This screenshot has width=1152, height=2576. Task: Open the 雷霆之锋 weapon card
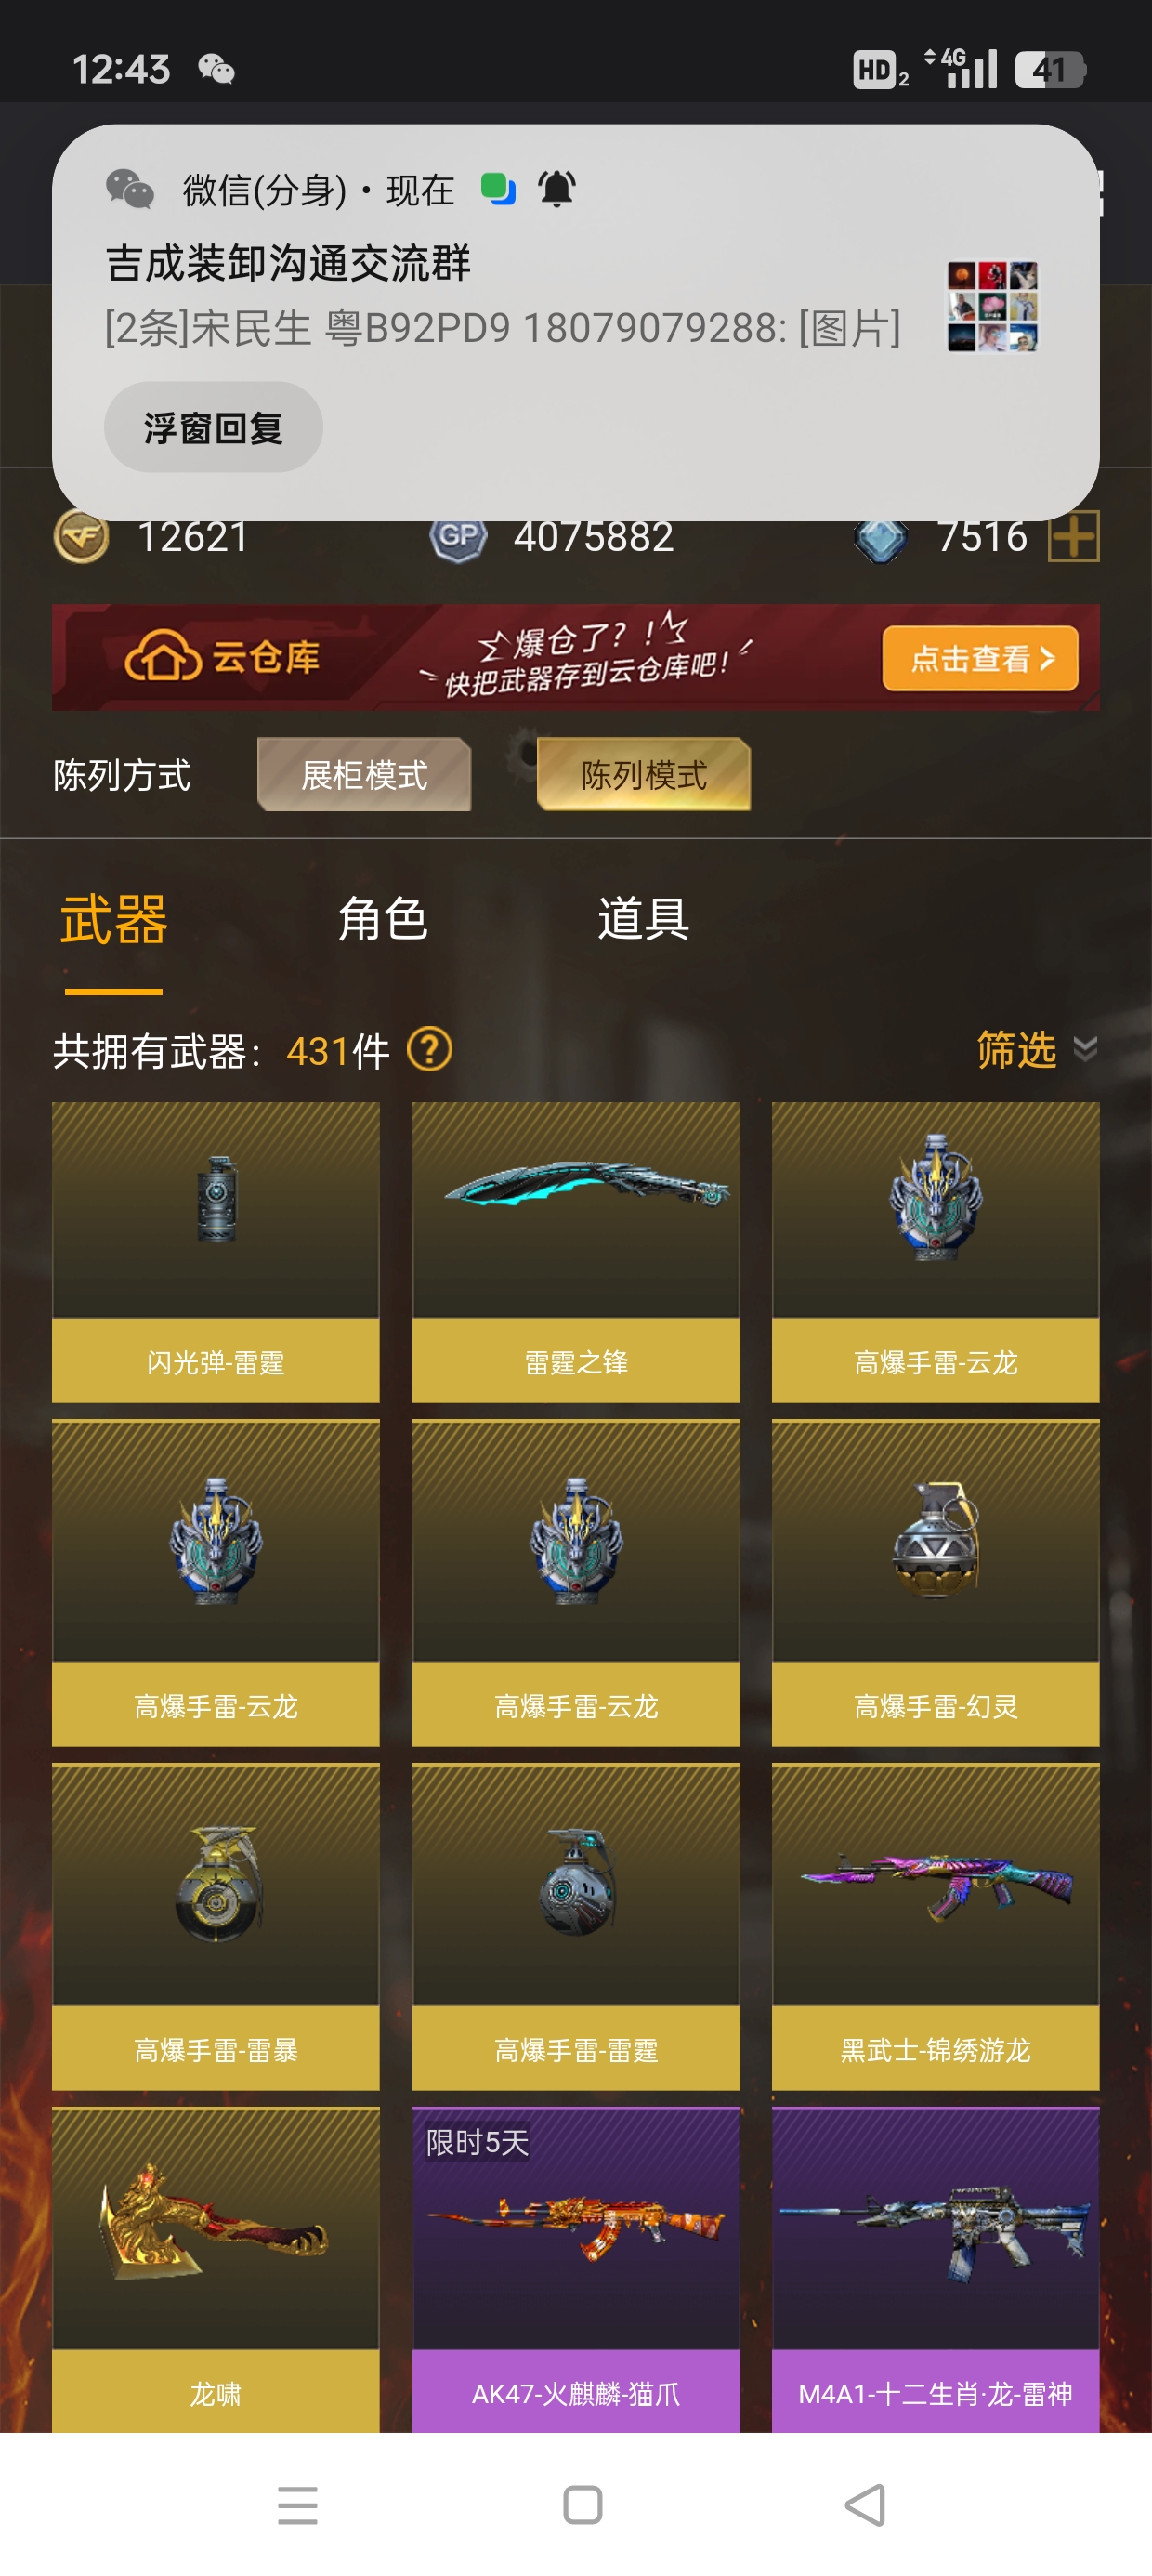coord(576,1252)
